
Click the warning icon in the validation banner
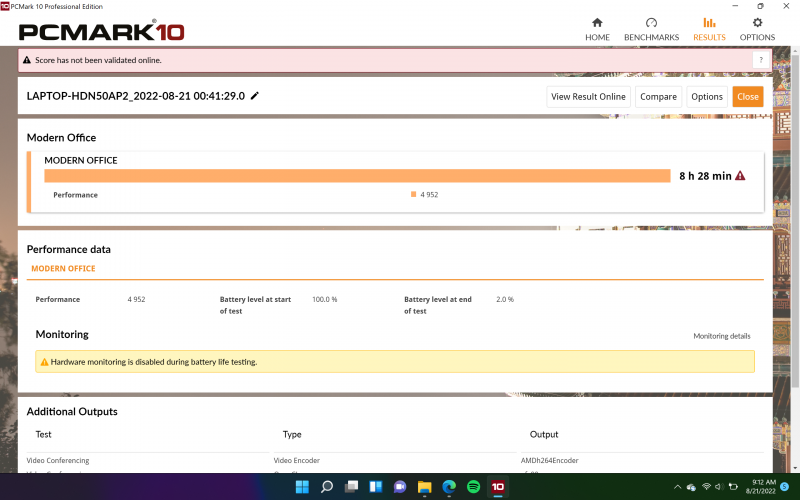tap(27, 60)
